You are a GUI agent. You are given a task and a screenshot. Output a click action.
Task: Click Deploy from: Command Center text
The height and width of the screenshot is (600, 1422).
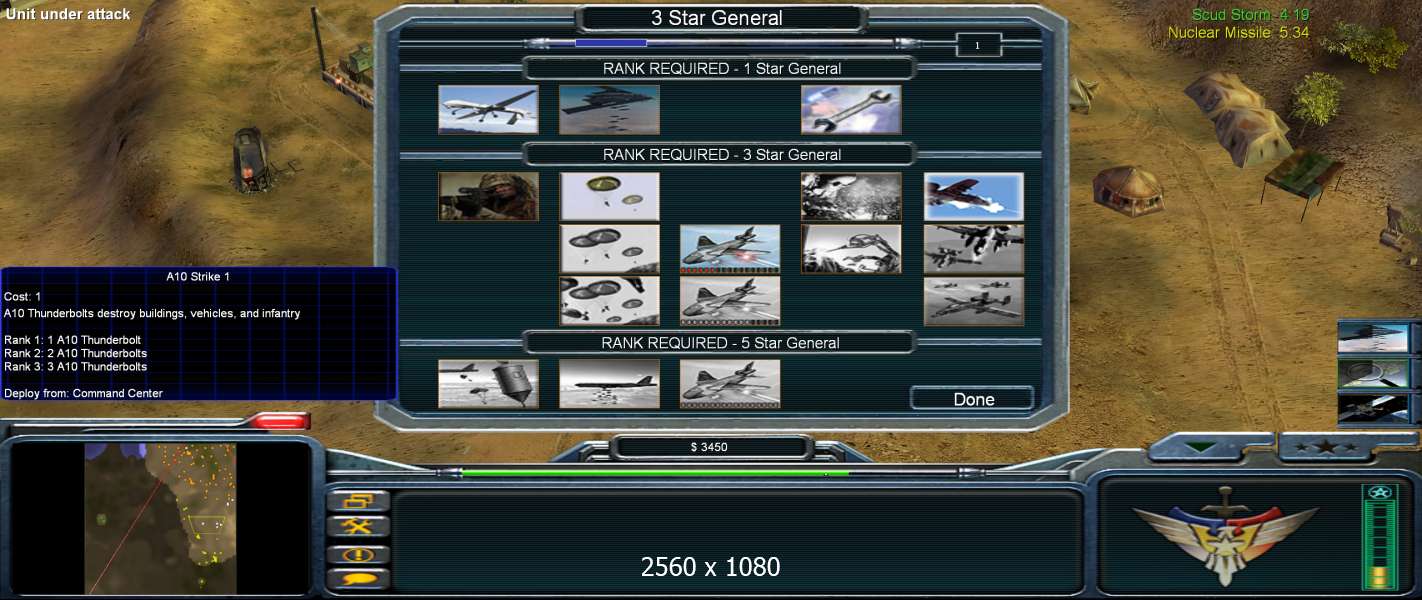[83, 393]
